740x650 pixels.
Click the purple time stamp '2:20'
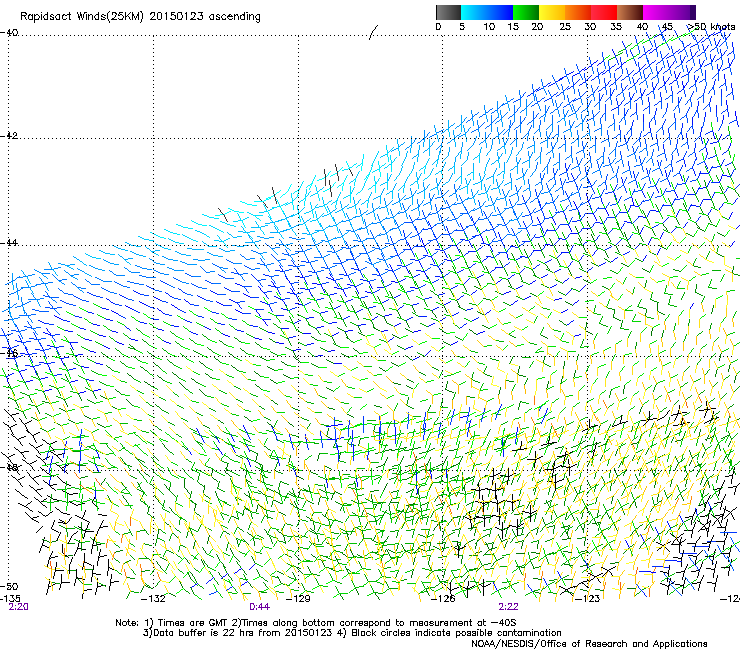click(19, 607)
